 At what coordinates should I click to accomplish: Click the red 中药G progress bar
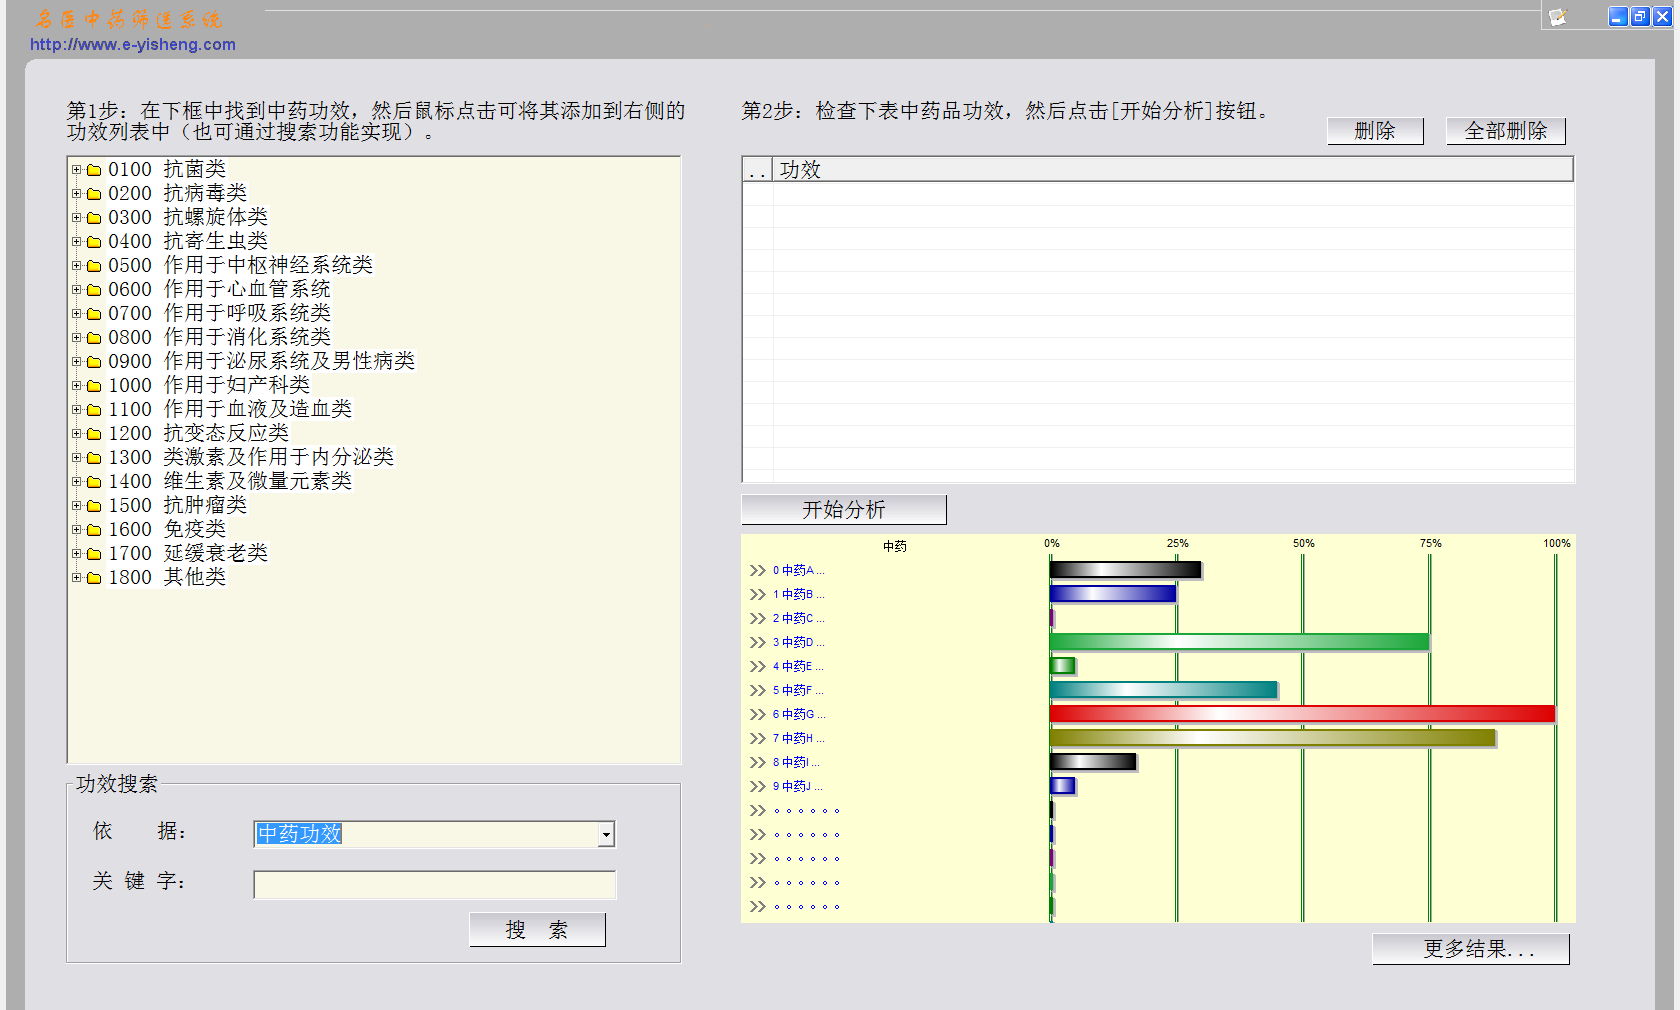click(1302, 714)
